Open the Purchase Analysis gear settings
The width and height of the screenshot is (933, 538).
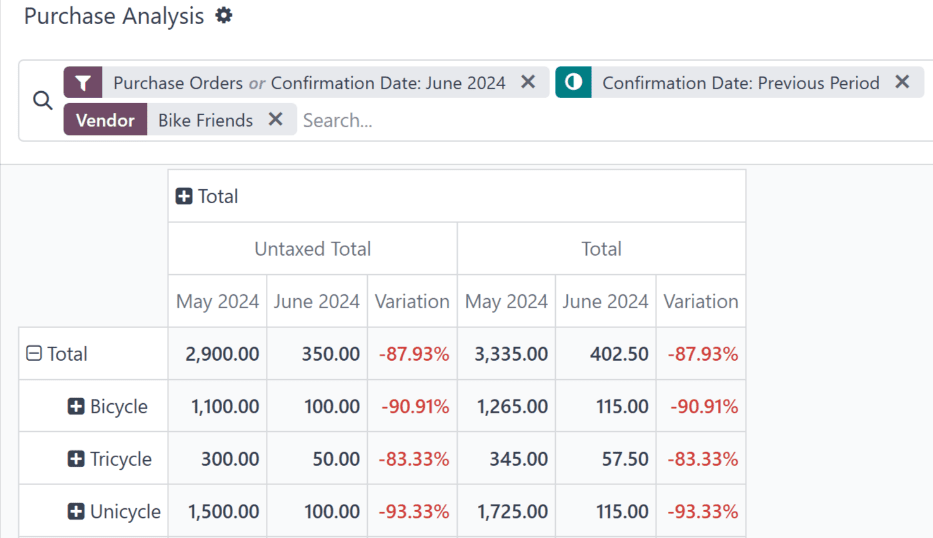click(x=224, y=16)
